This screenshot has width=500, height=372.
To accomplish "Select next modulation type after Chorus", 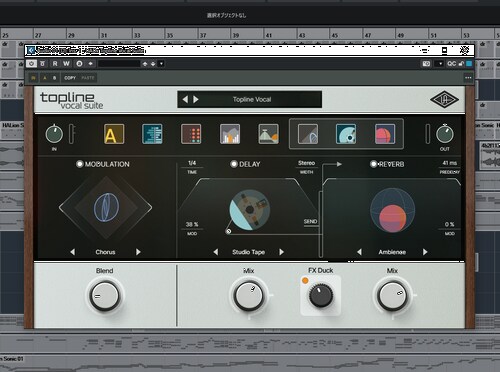I will pyautogui.click(x=138, y=252).
